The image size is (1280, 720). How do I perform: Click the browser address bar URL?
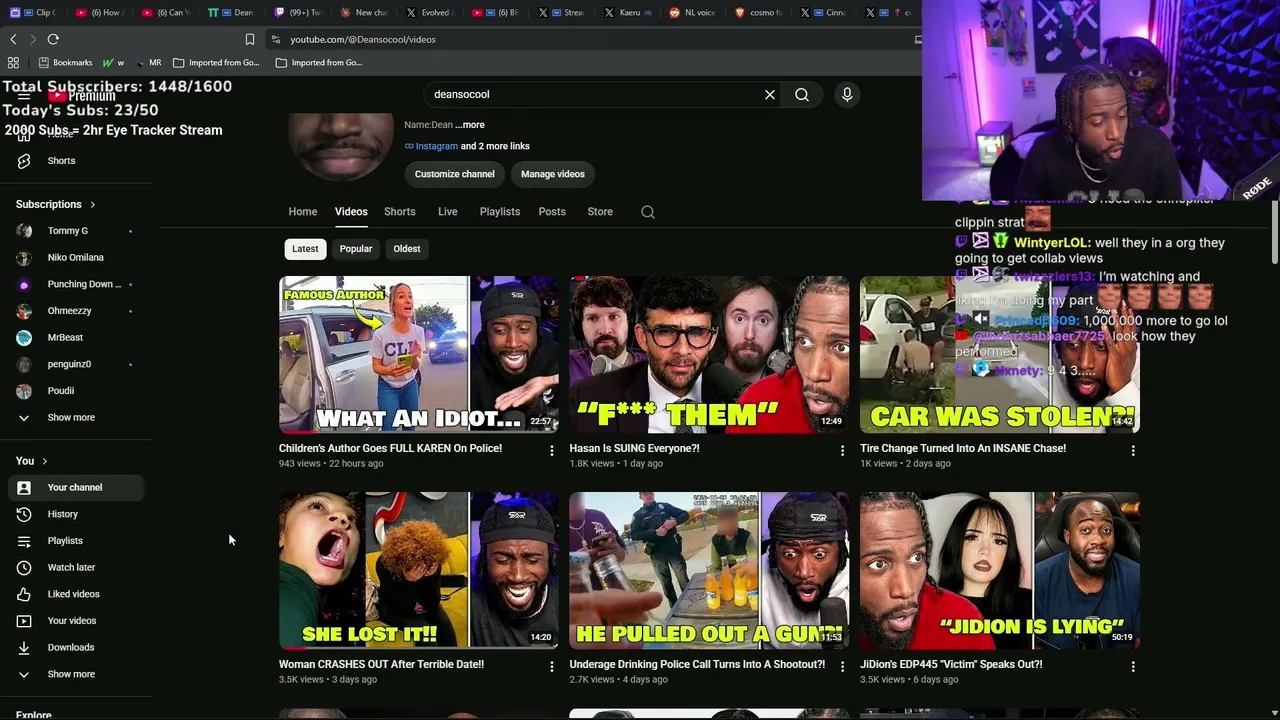363,39
